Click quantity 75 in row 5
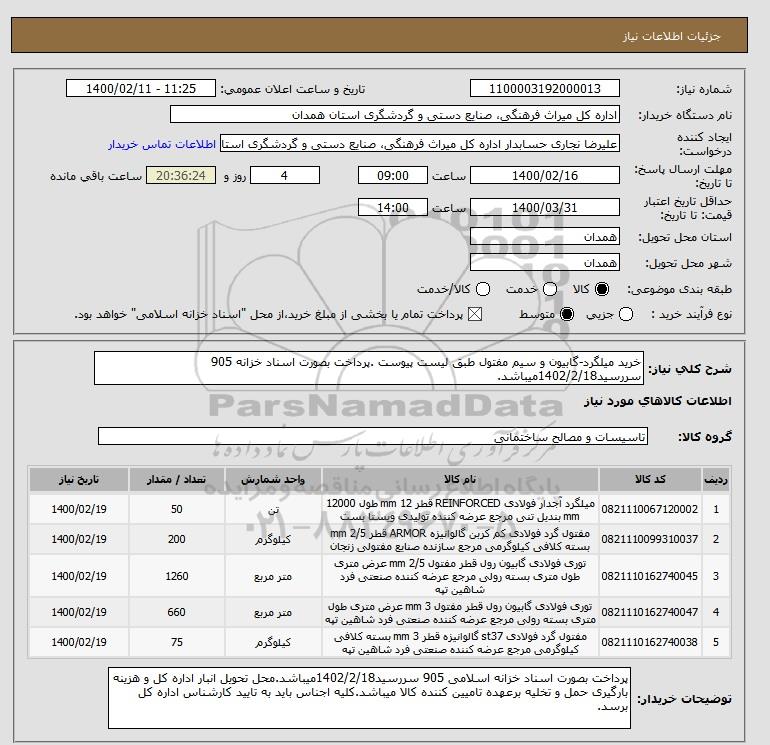The height and width of the screenshot is (745, 770). pos(177,642)
